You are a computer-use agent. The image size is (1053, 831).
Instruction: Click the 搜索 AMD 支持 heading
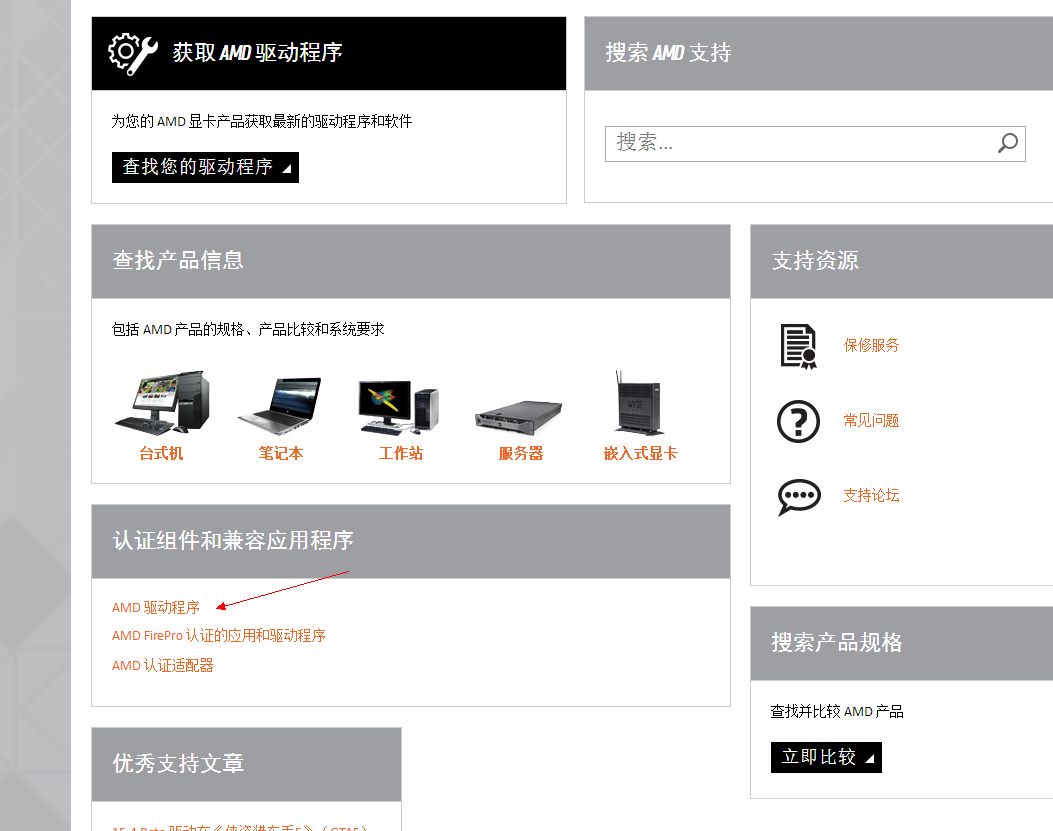click(x=668, y=52)
